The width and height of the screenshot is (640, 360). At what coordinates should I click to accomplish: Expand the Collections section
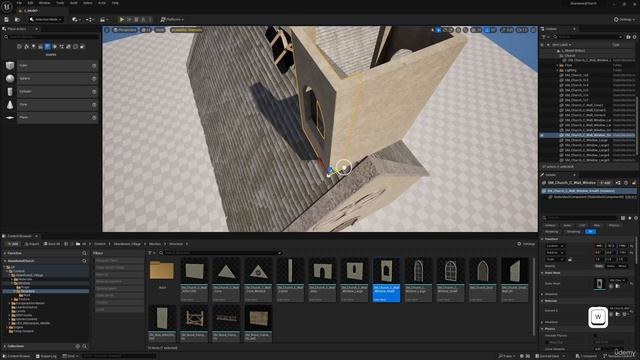(5, 347)
